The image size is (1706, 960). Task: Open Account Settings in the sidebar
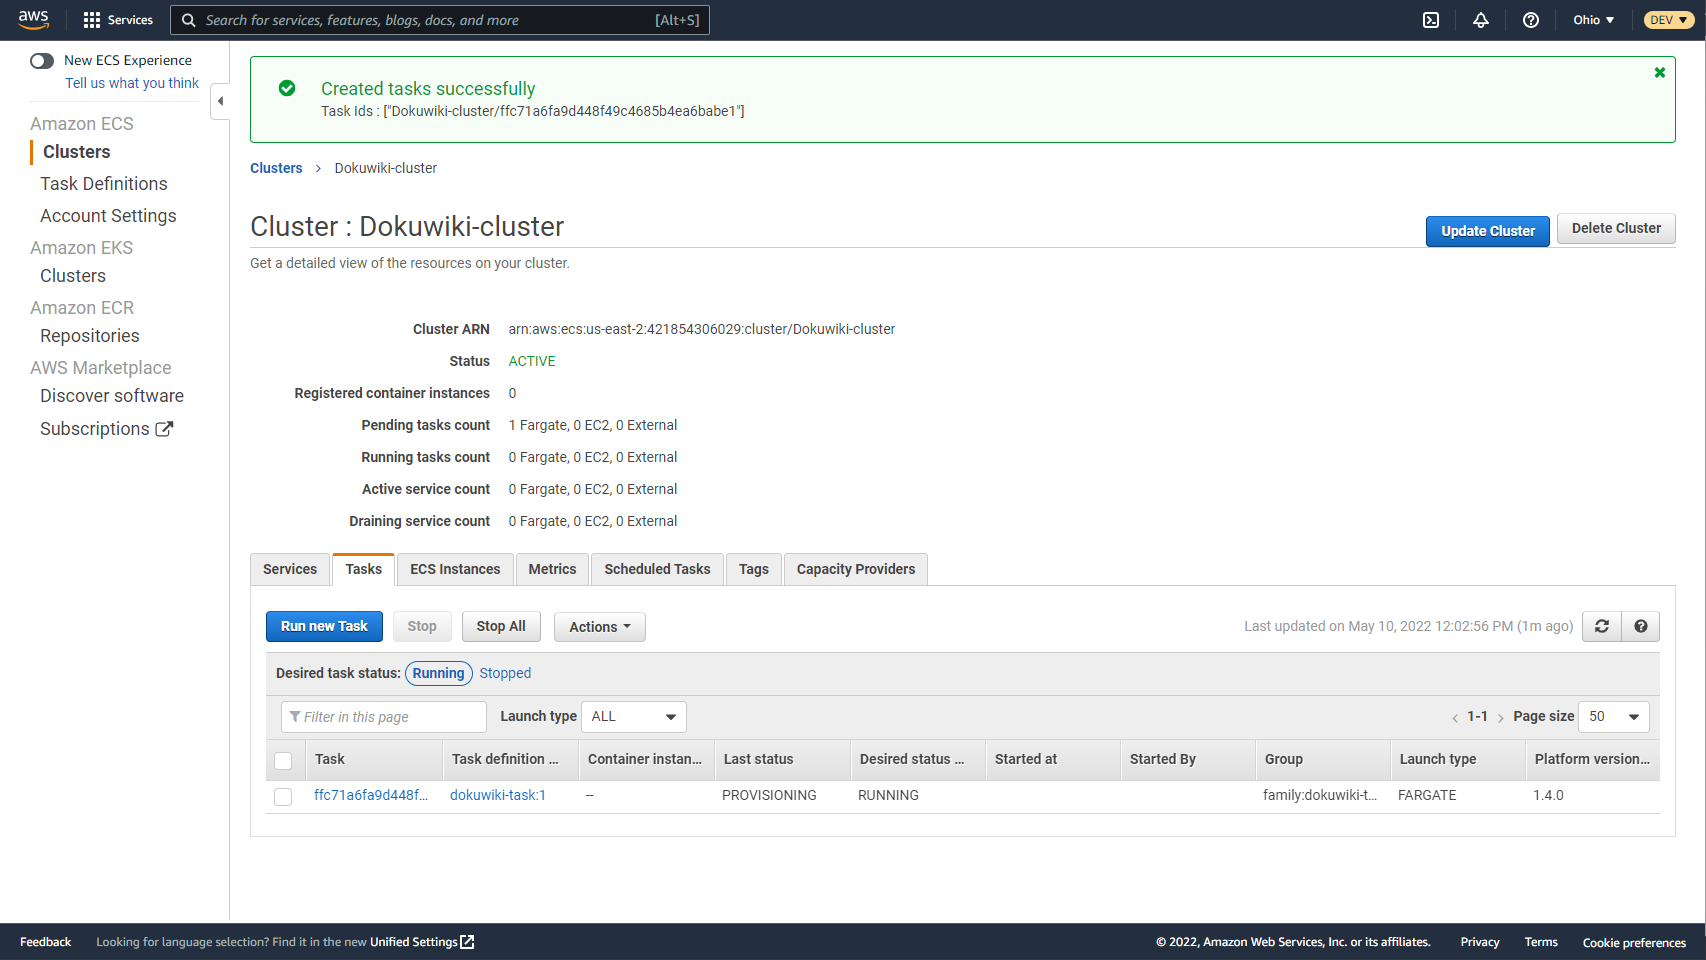(108, 216)
